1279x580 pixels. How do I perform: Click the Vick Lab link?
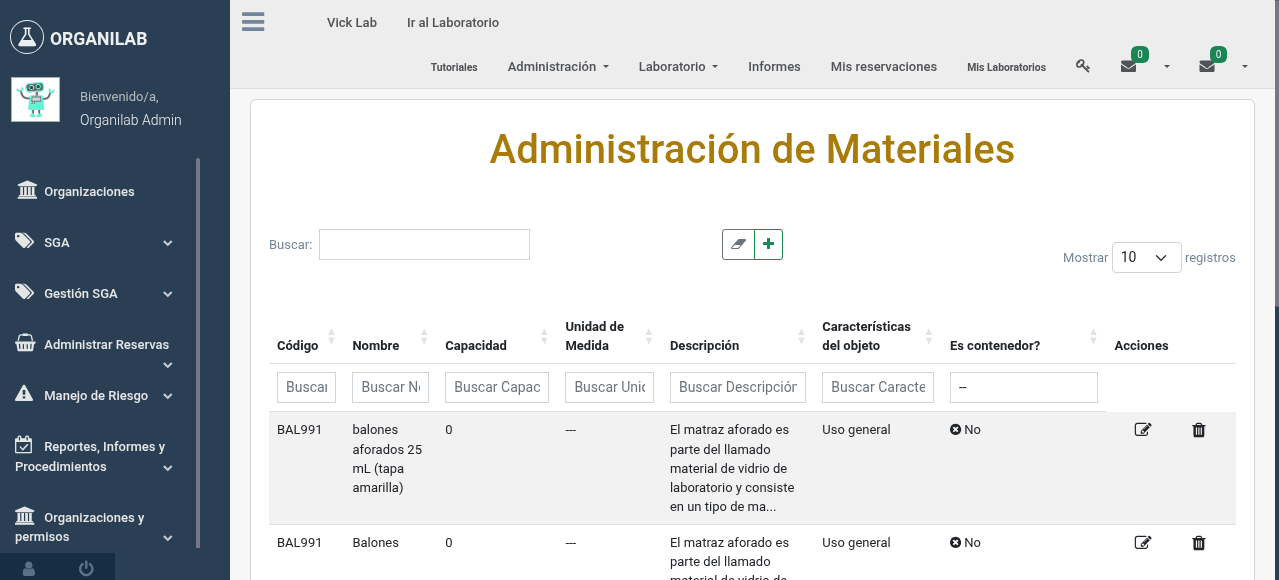click(x=352, y=22)
